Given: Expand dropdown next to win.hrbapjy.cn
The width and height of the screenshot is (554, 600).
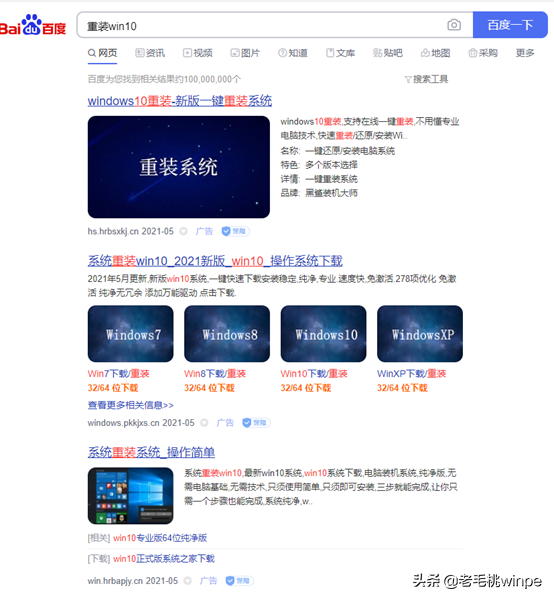Looking at the screenshot, I should pos(187,581).
